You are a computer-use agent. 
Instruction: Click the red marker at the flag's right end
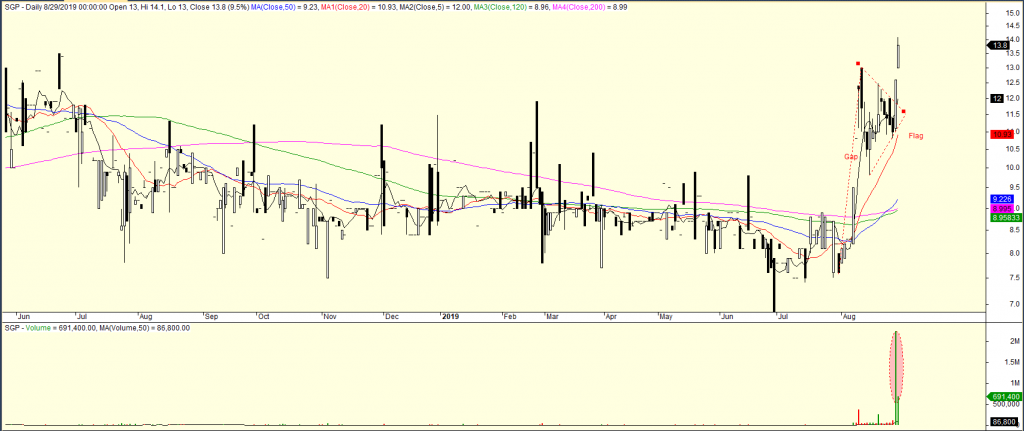point(904,111)
